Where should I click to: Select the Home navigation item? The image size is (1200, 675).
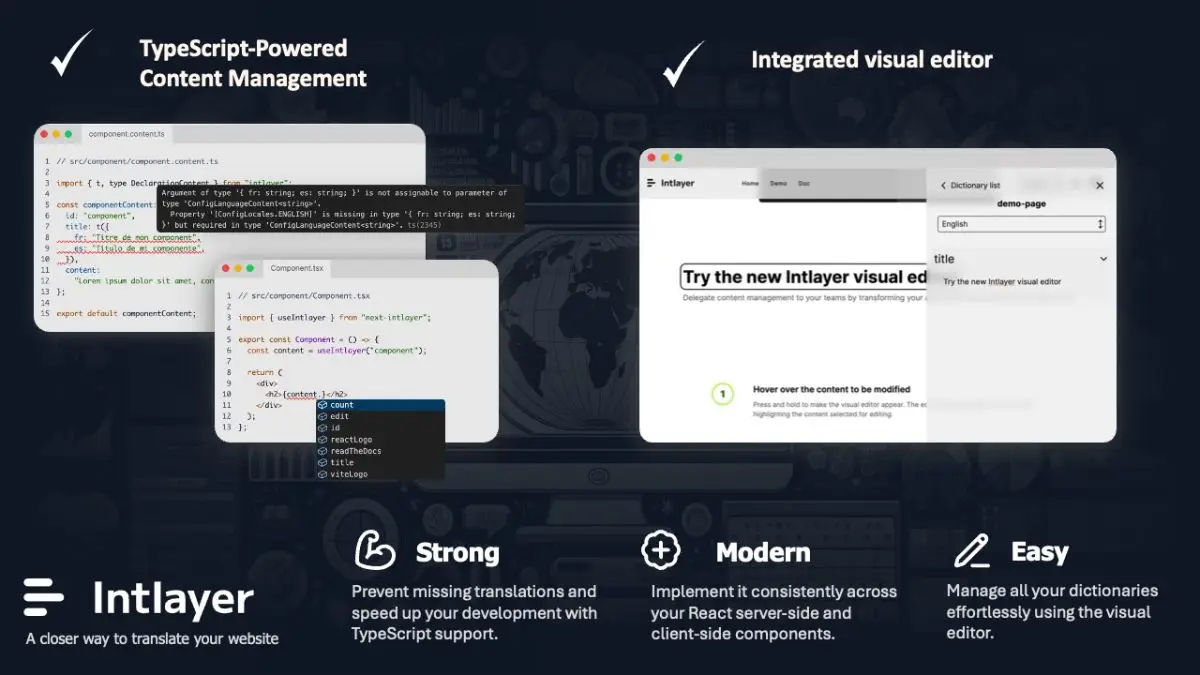click(750, 184)
